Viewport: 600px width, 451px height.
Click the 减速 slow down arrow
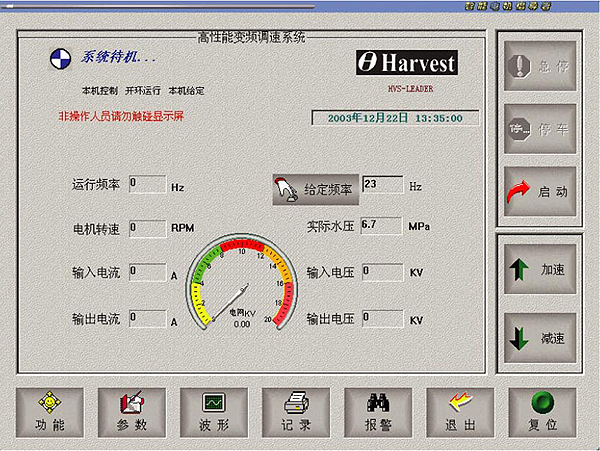pyautogui.click(x=540, y=337)
